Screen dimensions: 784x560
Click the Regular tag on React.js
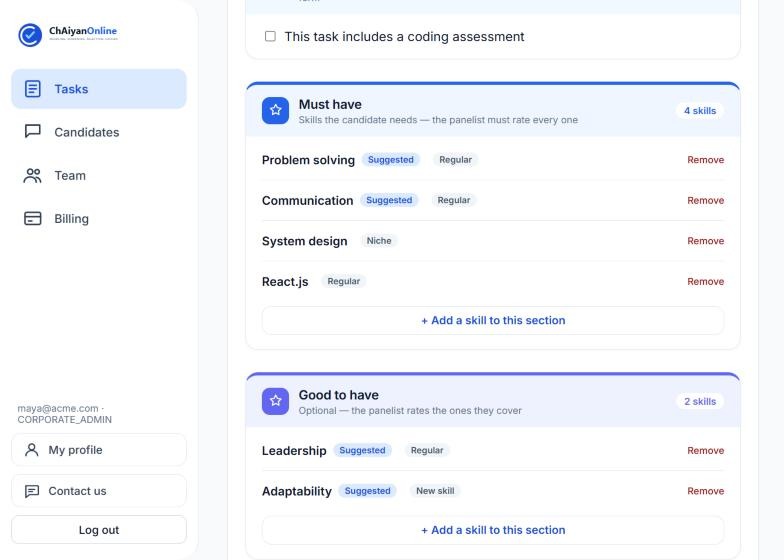click(344, 281)
